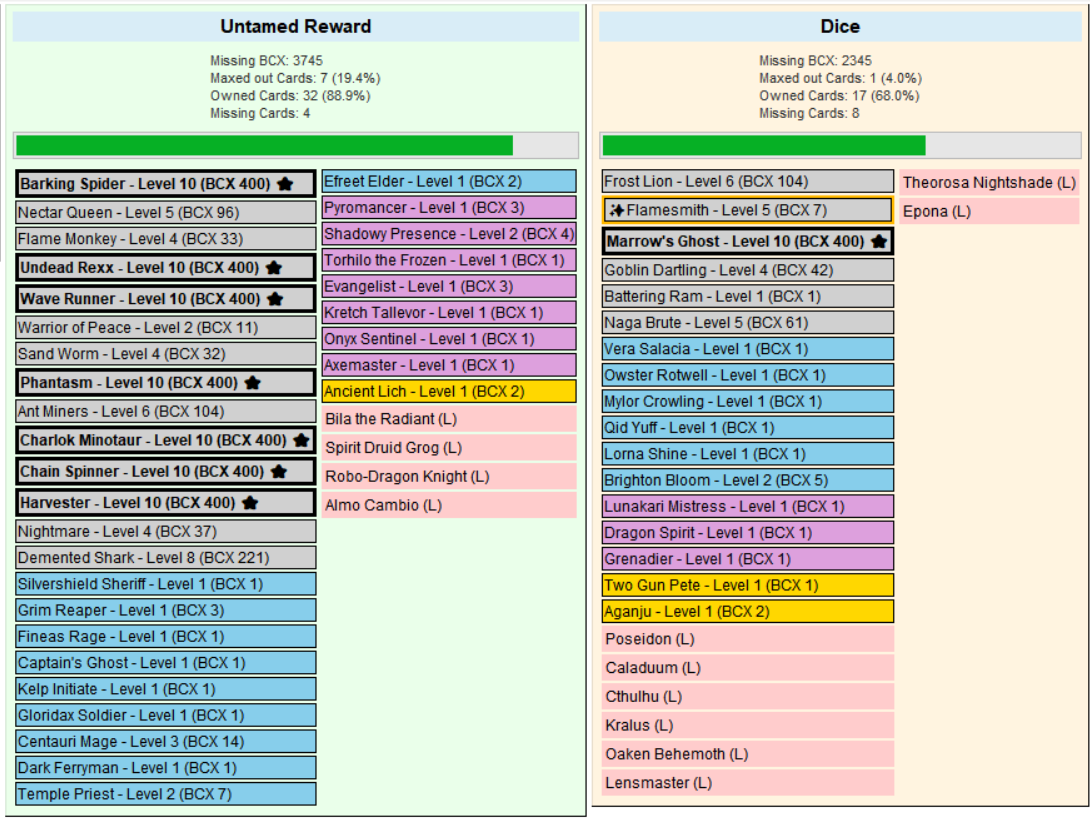Open Efreet Elder - Level 1 card
This screenshot has height=831, width=1090.
[449, 181]
